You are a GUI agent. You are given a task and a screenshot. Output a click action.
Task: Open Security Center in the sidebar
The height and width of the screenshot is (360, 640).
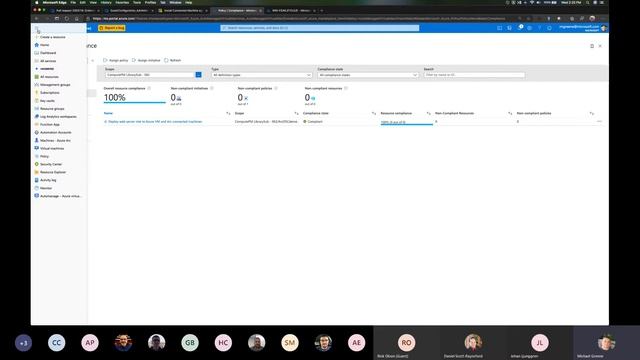pyautogui.click(x=51, y=164)
